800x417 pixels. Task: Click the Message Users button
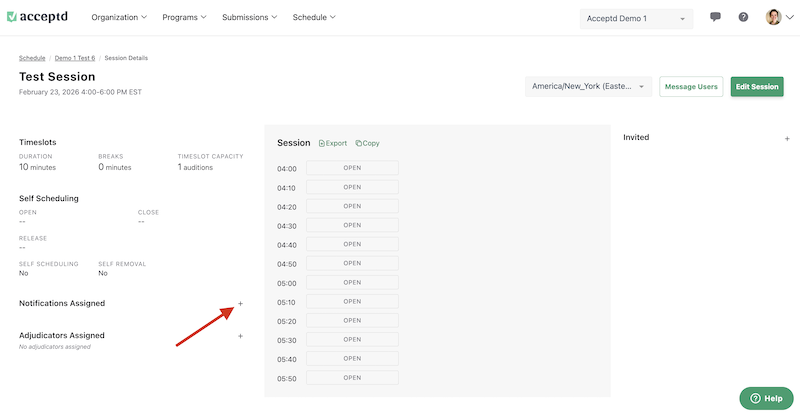[x=691, y=87]
